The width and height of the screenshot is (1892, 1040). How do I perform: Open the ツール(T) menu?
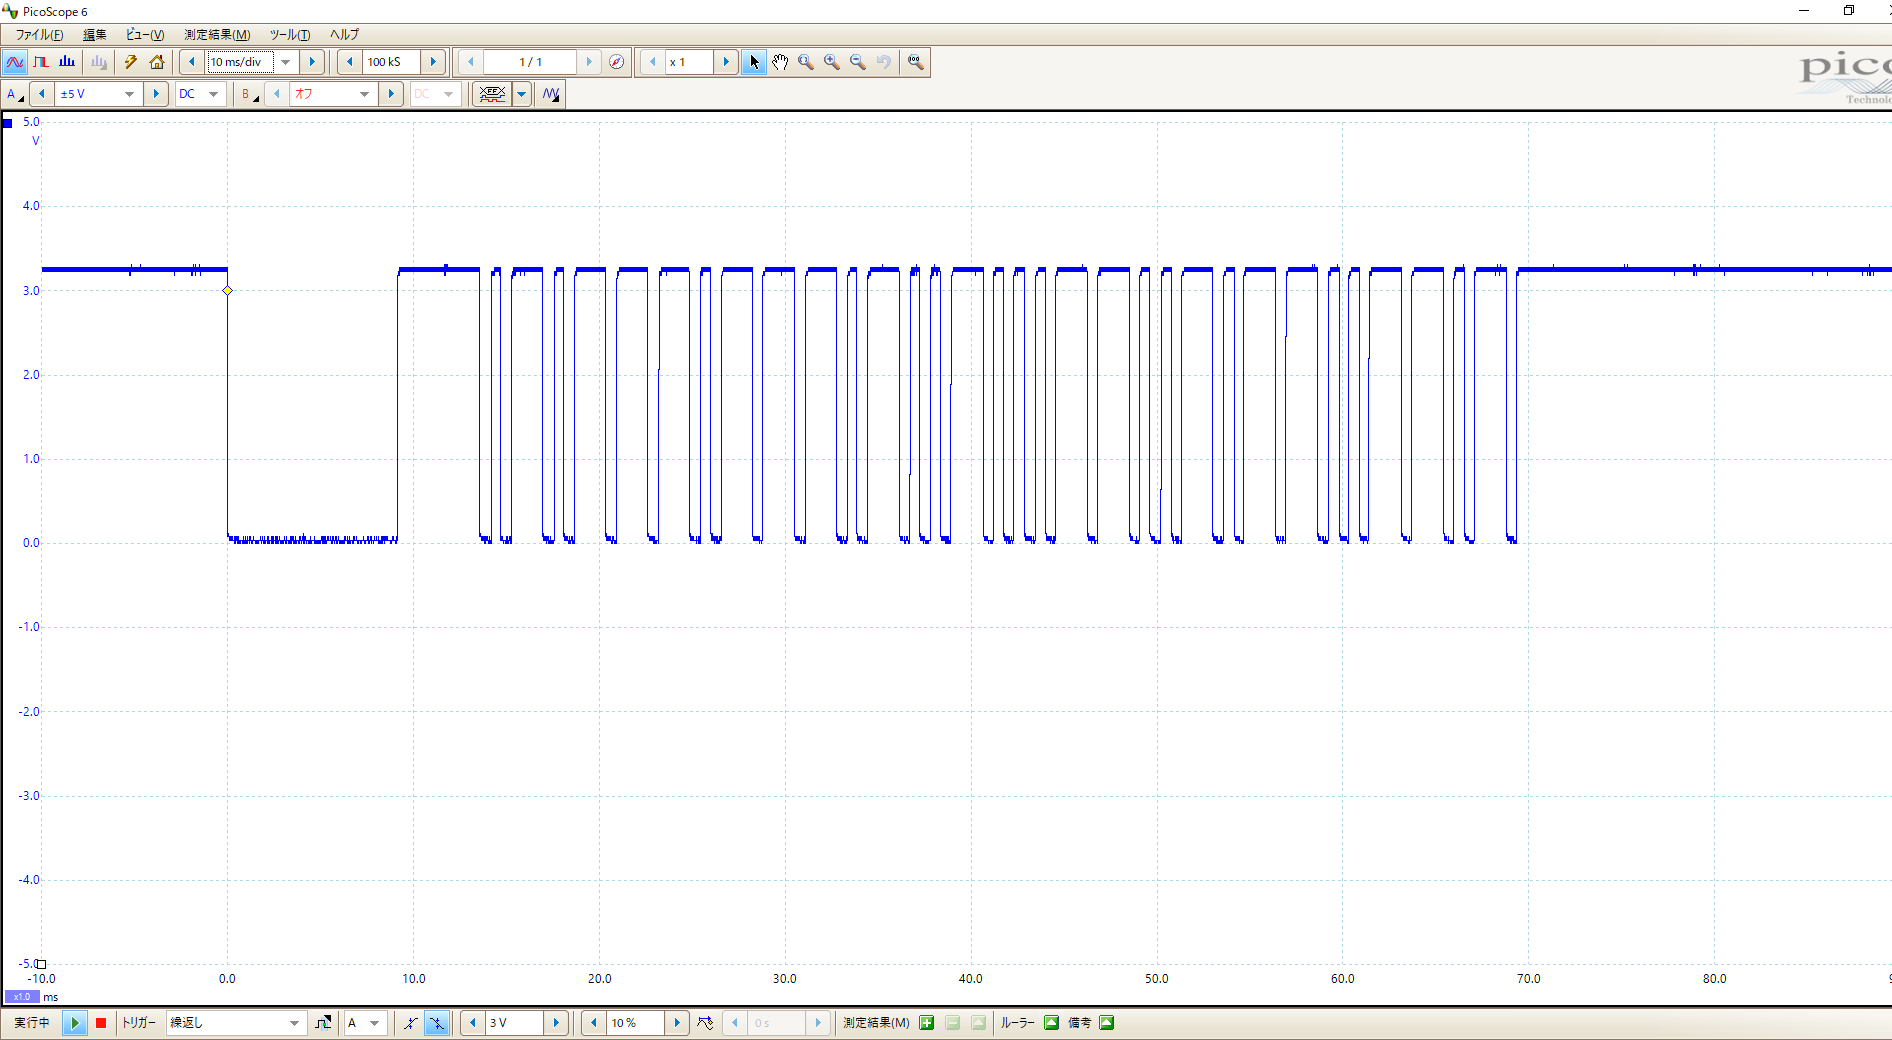pyautogui.click(x=289, y=35)
